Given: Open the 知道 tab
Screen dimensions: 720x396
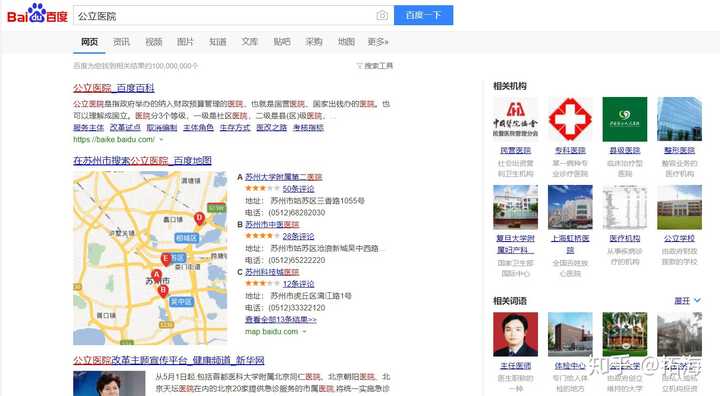Looking at the screenshot, I should 218,42.
